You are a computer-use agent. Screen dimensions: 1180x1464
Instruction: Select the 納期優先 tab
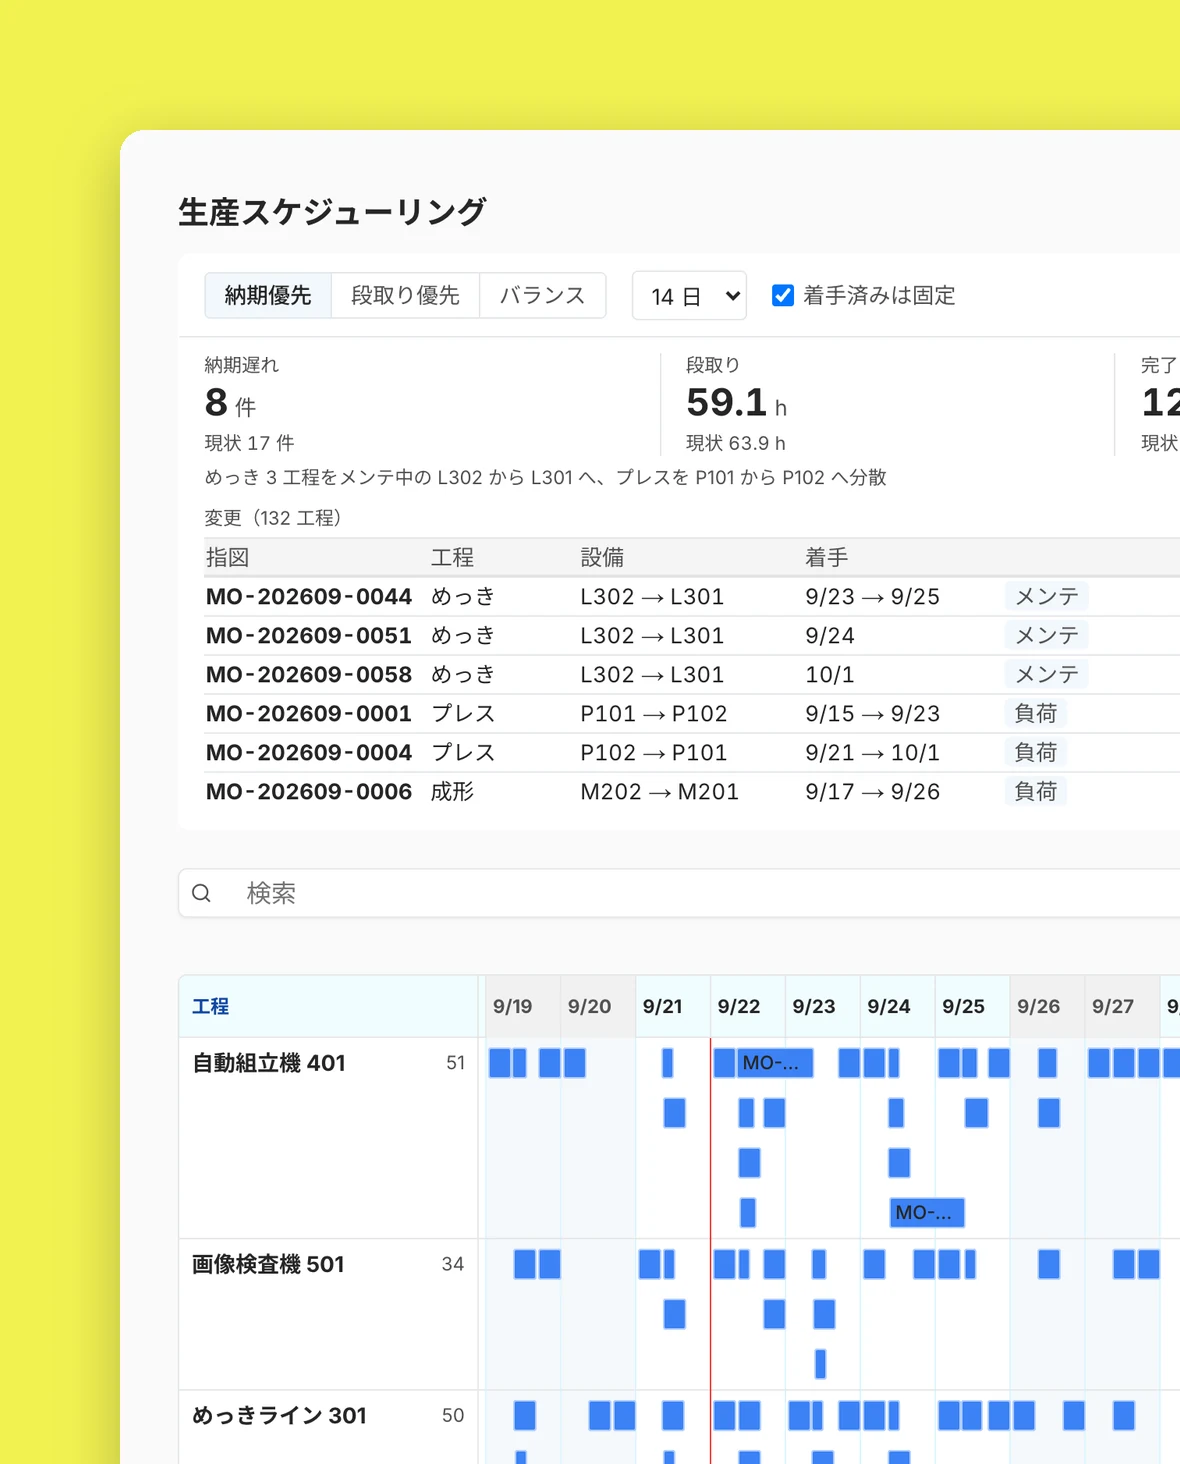(x=268, y=295)
